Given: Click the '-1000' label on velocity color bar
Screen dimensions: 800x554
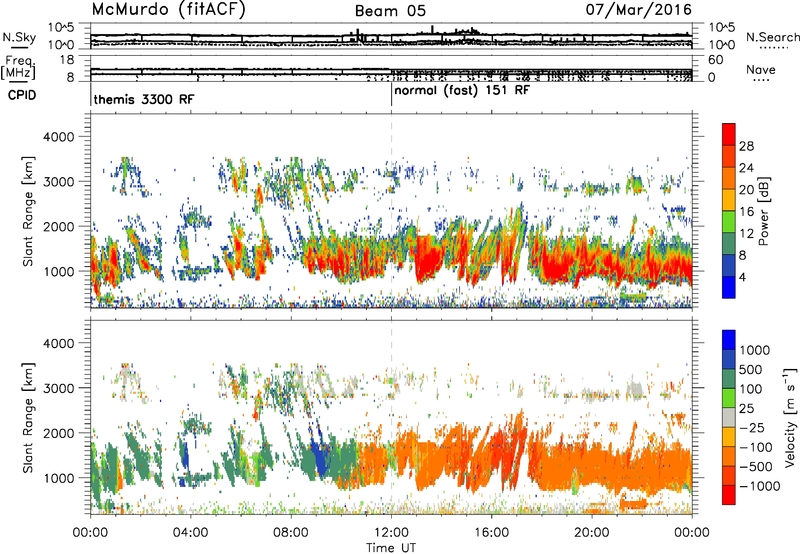Looking at the screenshot, I should coord(759,486).
